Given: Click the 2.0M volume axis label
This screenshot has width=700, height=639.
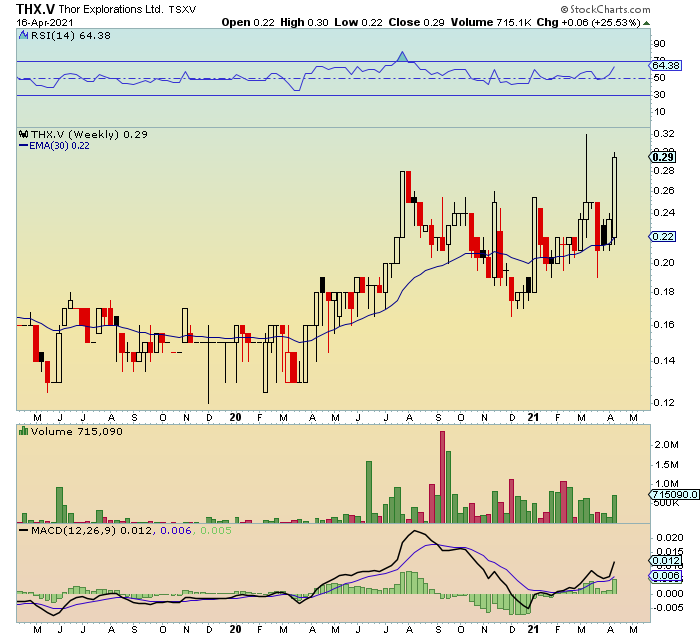Looking at the screenshot, I should click(667, 445).
